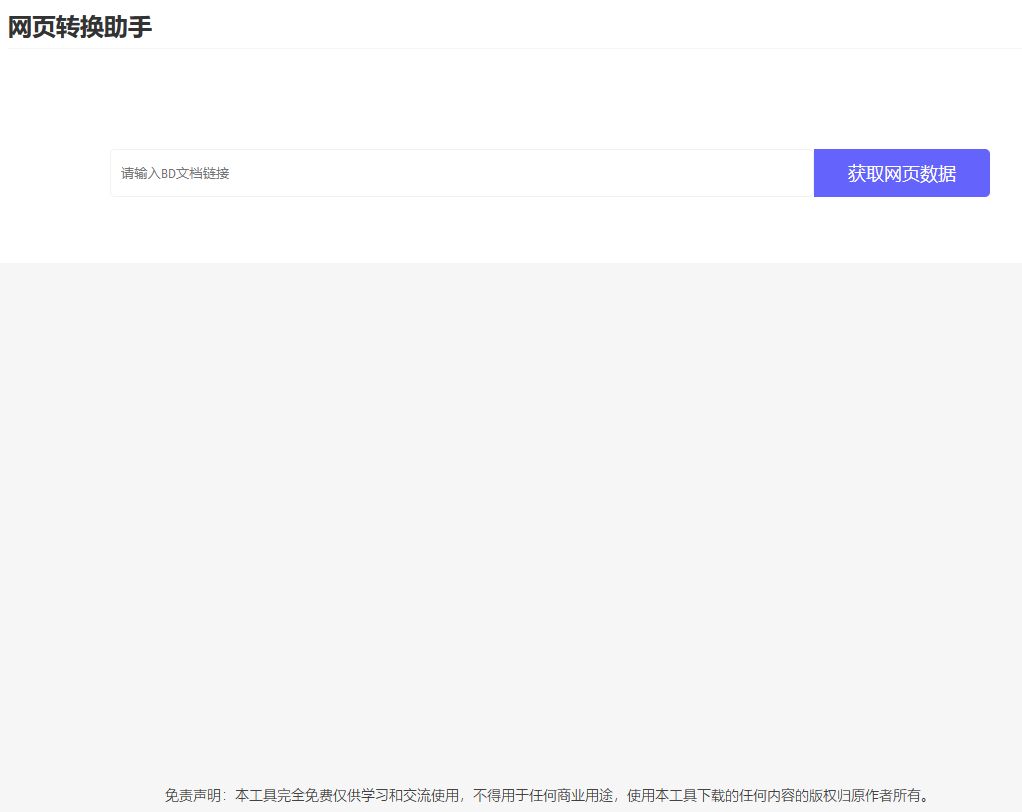Image resolution: width=1022 pixels, height=812 pixels.
Task: Click the 网页转换助手 page title
Action: click(x=80, y=27)
